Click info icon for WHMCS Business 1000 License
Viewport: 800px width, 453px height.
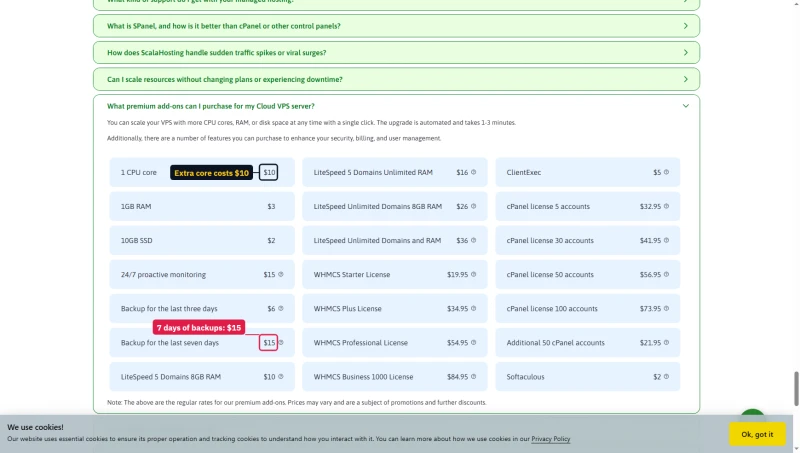[473, 376]
